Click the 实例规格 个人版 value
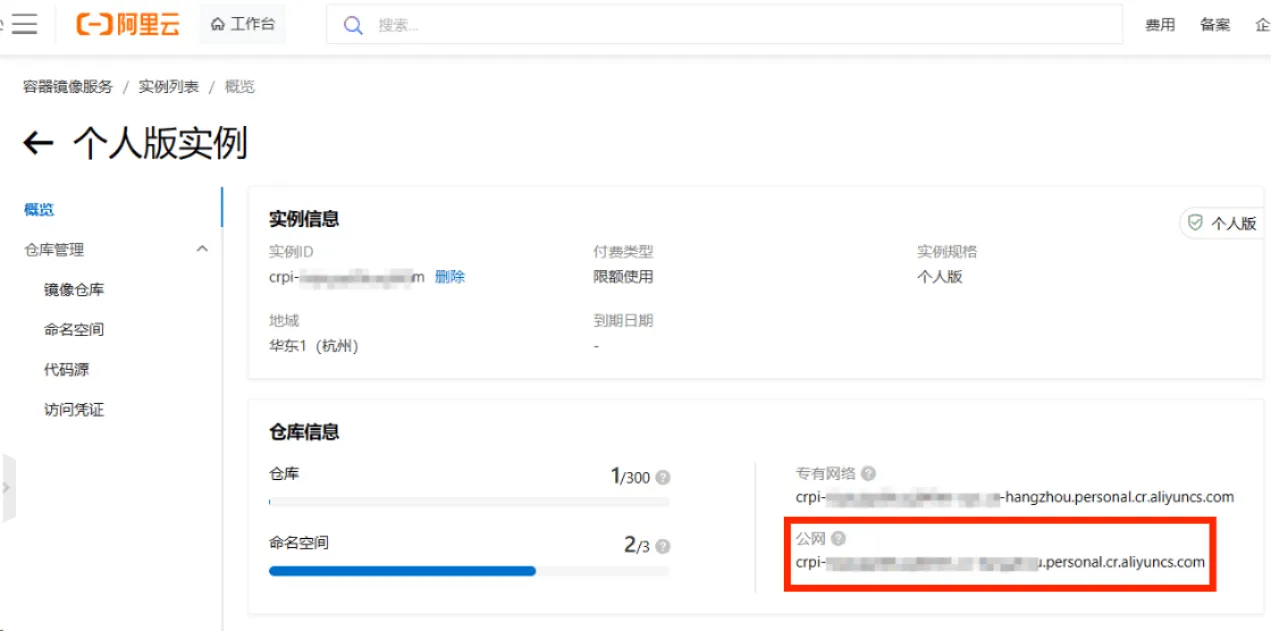 point(940,277)
